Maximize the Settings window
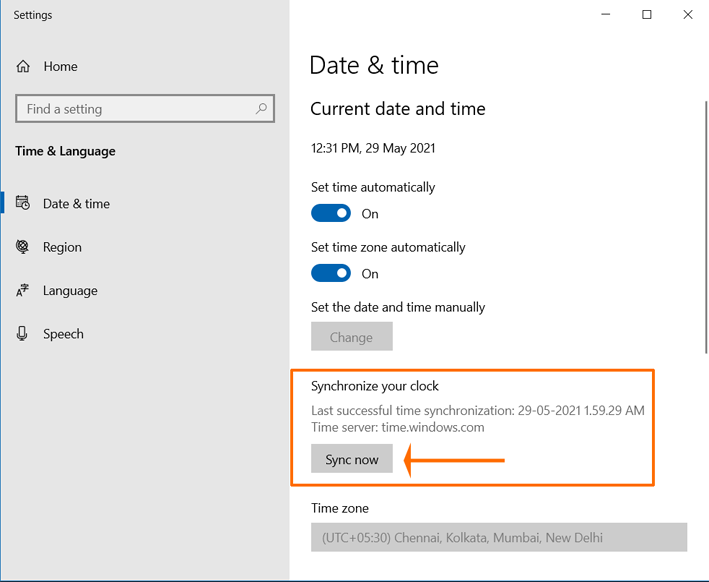 pos(647,14)
